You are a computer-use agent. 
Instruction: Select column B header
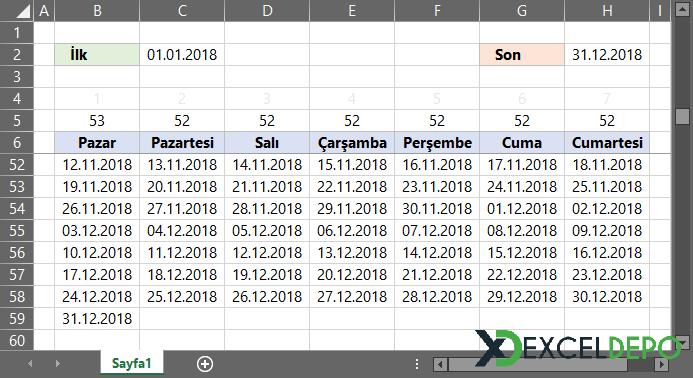(x=97, y=10)
